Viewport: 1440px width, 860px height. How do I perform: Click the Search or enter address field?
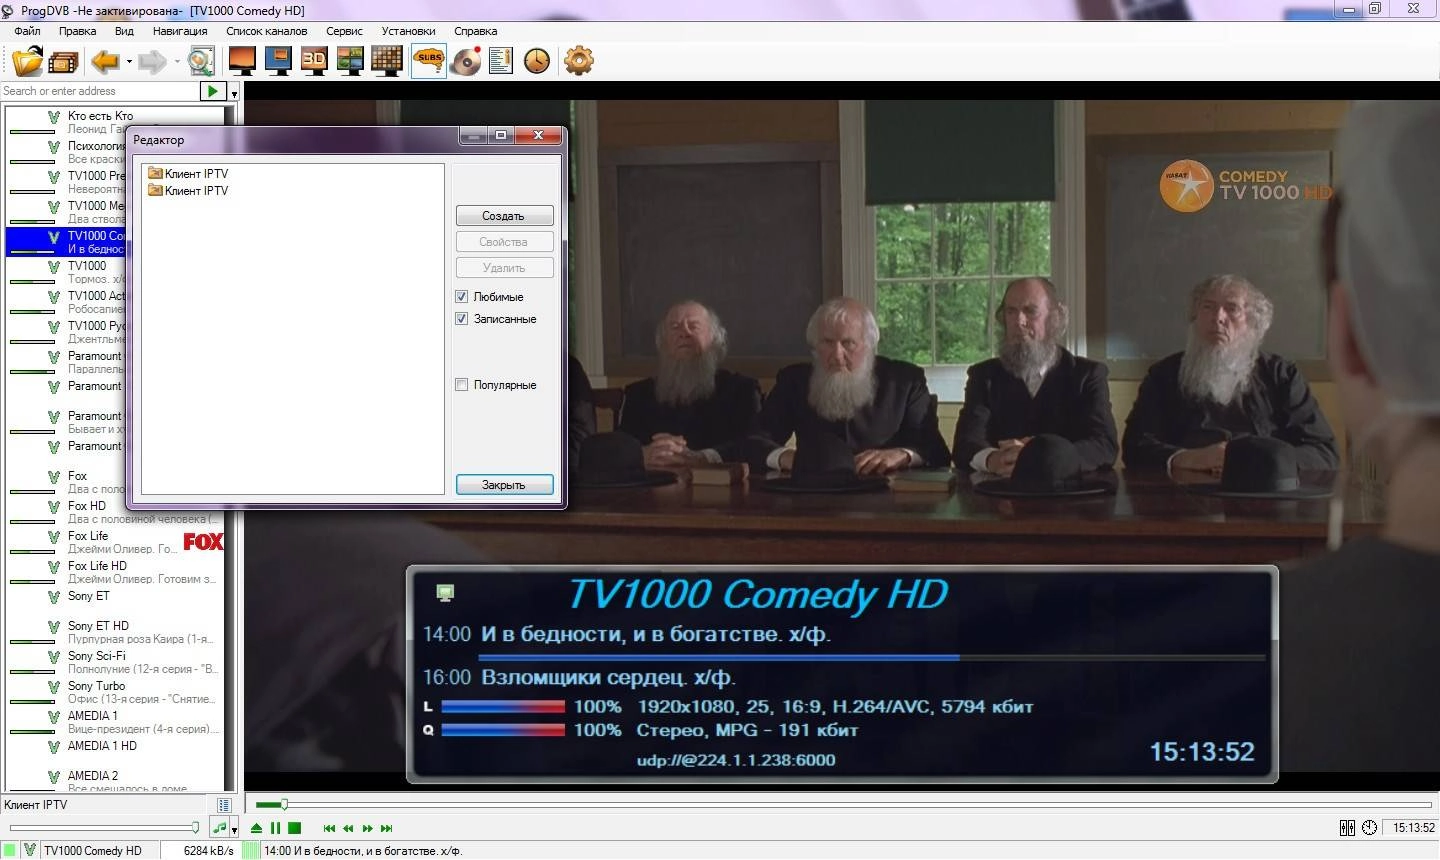point(100,91)
